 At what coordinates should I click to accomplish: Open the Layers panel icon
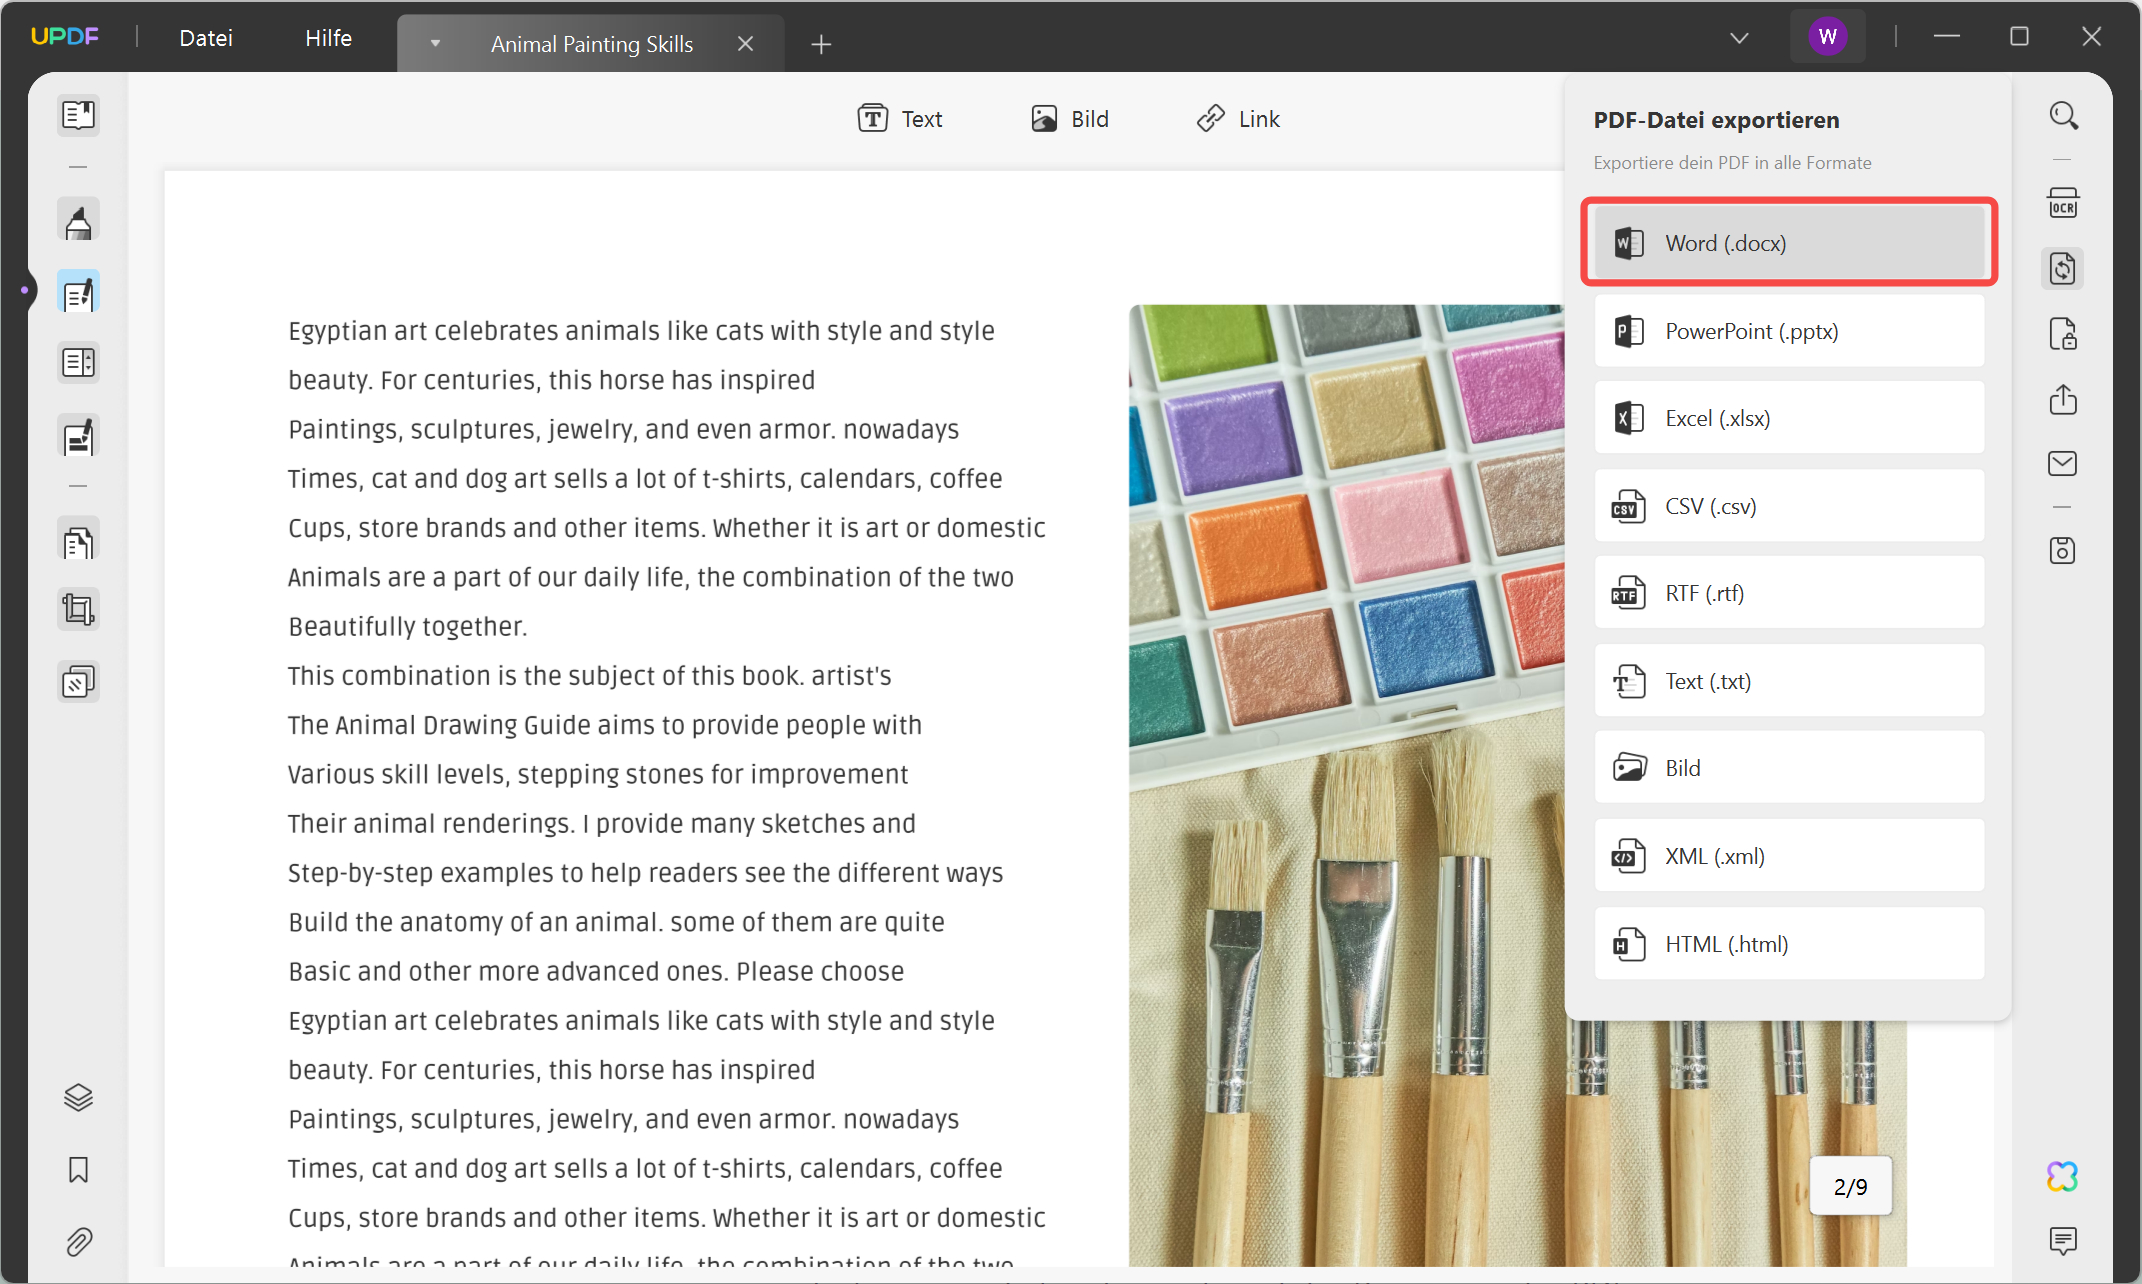click(78, 1097)
